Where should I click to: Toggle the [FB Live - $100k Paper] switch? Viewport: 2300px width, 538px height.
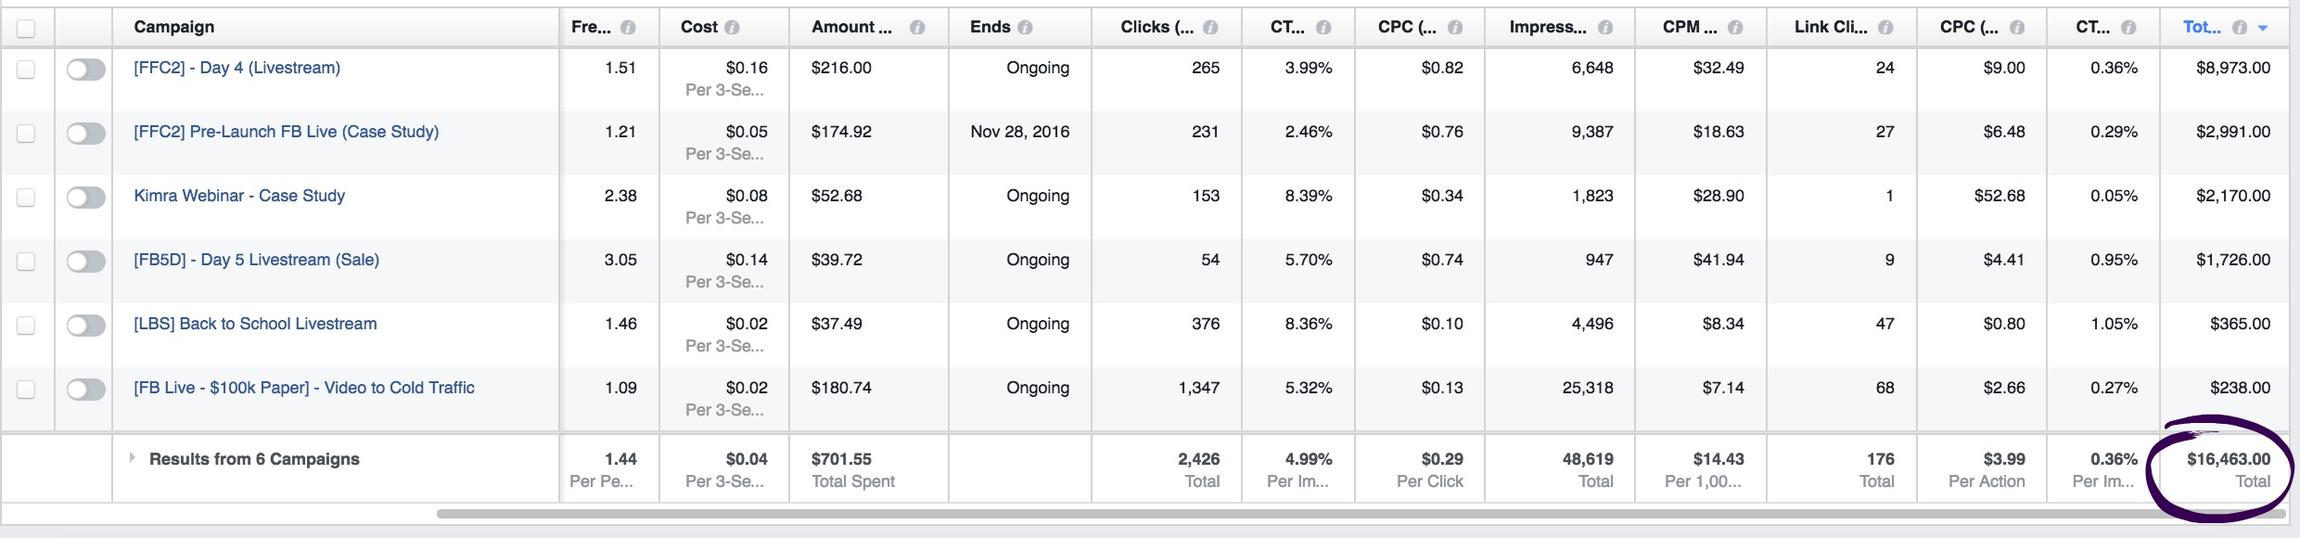(x=86, y=390)
